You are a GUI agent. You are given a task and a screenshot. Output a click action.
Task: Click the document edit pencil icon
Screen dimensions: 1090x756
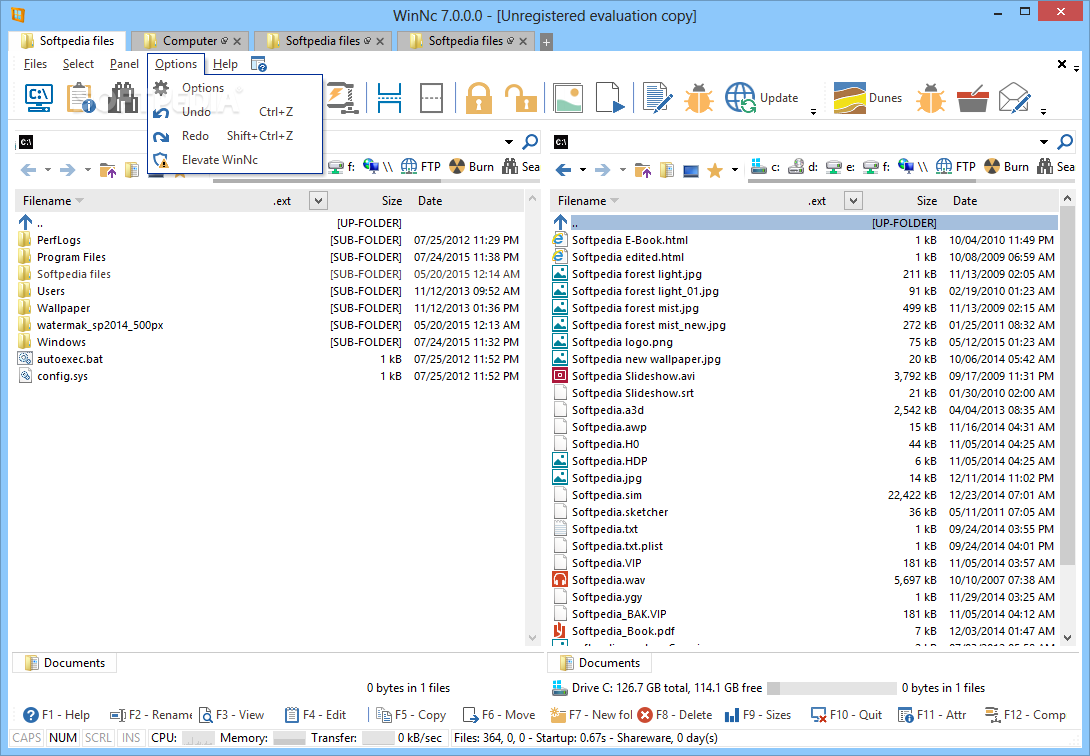[x=657, y=98]
